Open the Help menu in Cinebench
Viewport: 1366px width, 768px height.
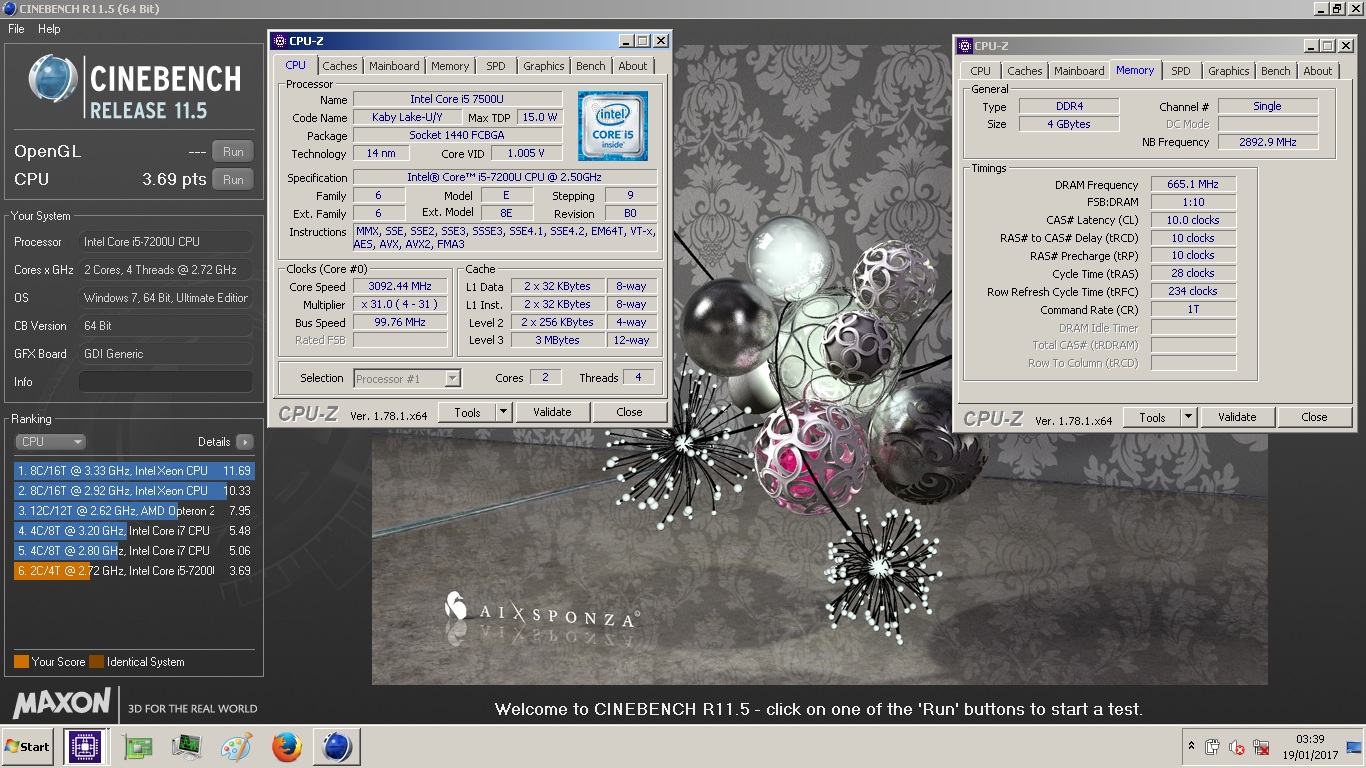[49, 29]
